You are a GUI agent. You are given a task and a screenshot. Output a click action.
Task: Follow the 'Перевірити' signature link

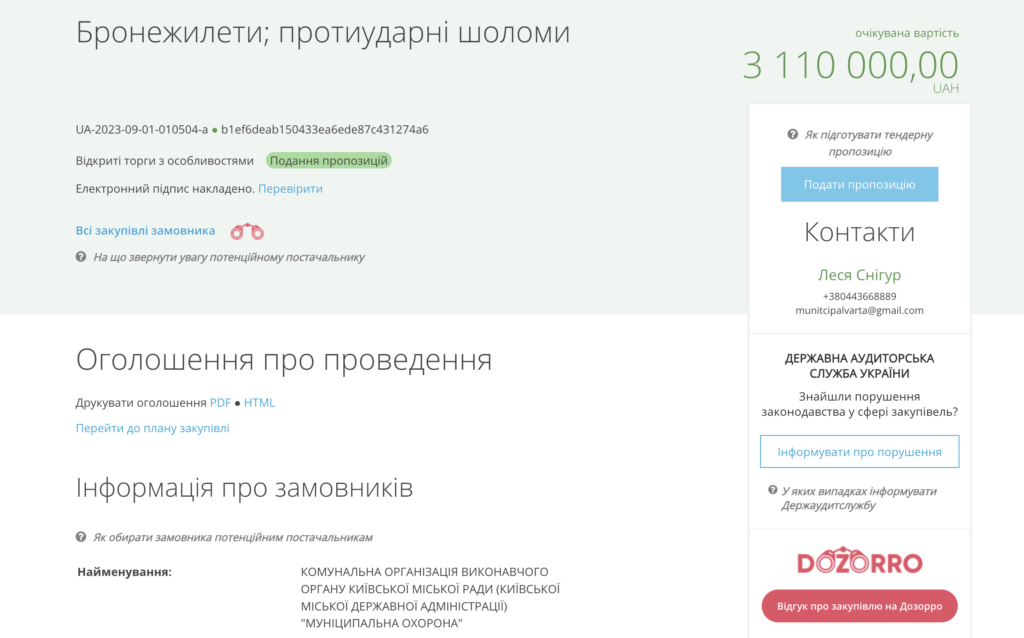pos(290,188)
